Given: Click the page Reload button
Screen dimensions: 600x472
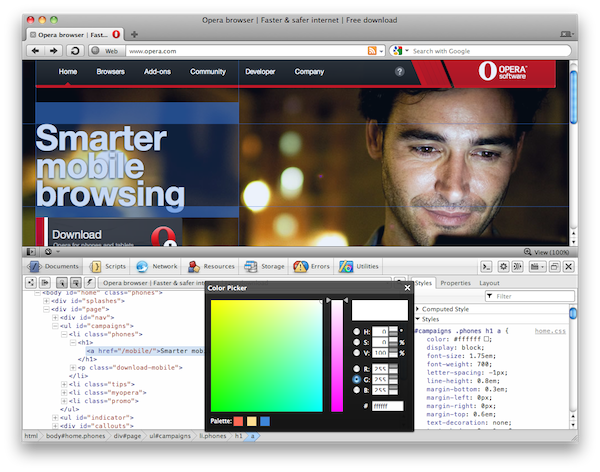Looking at the screenshot, I should tap(73, 50).
